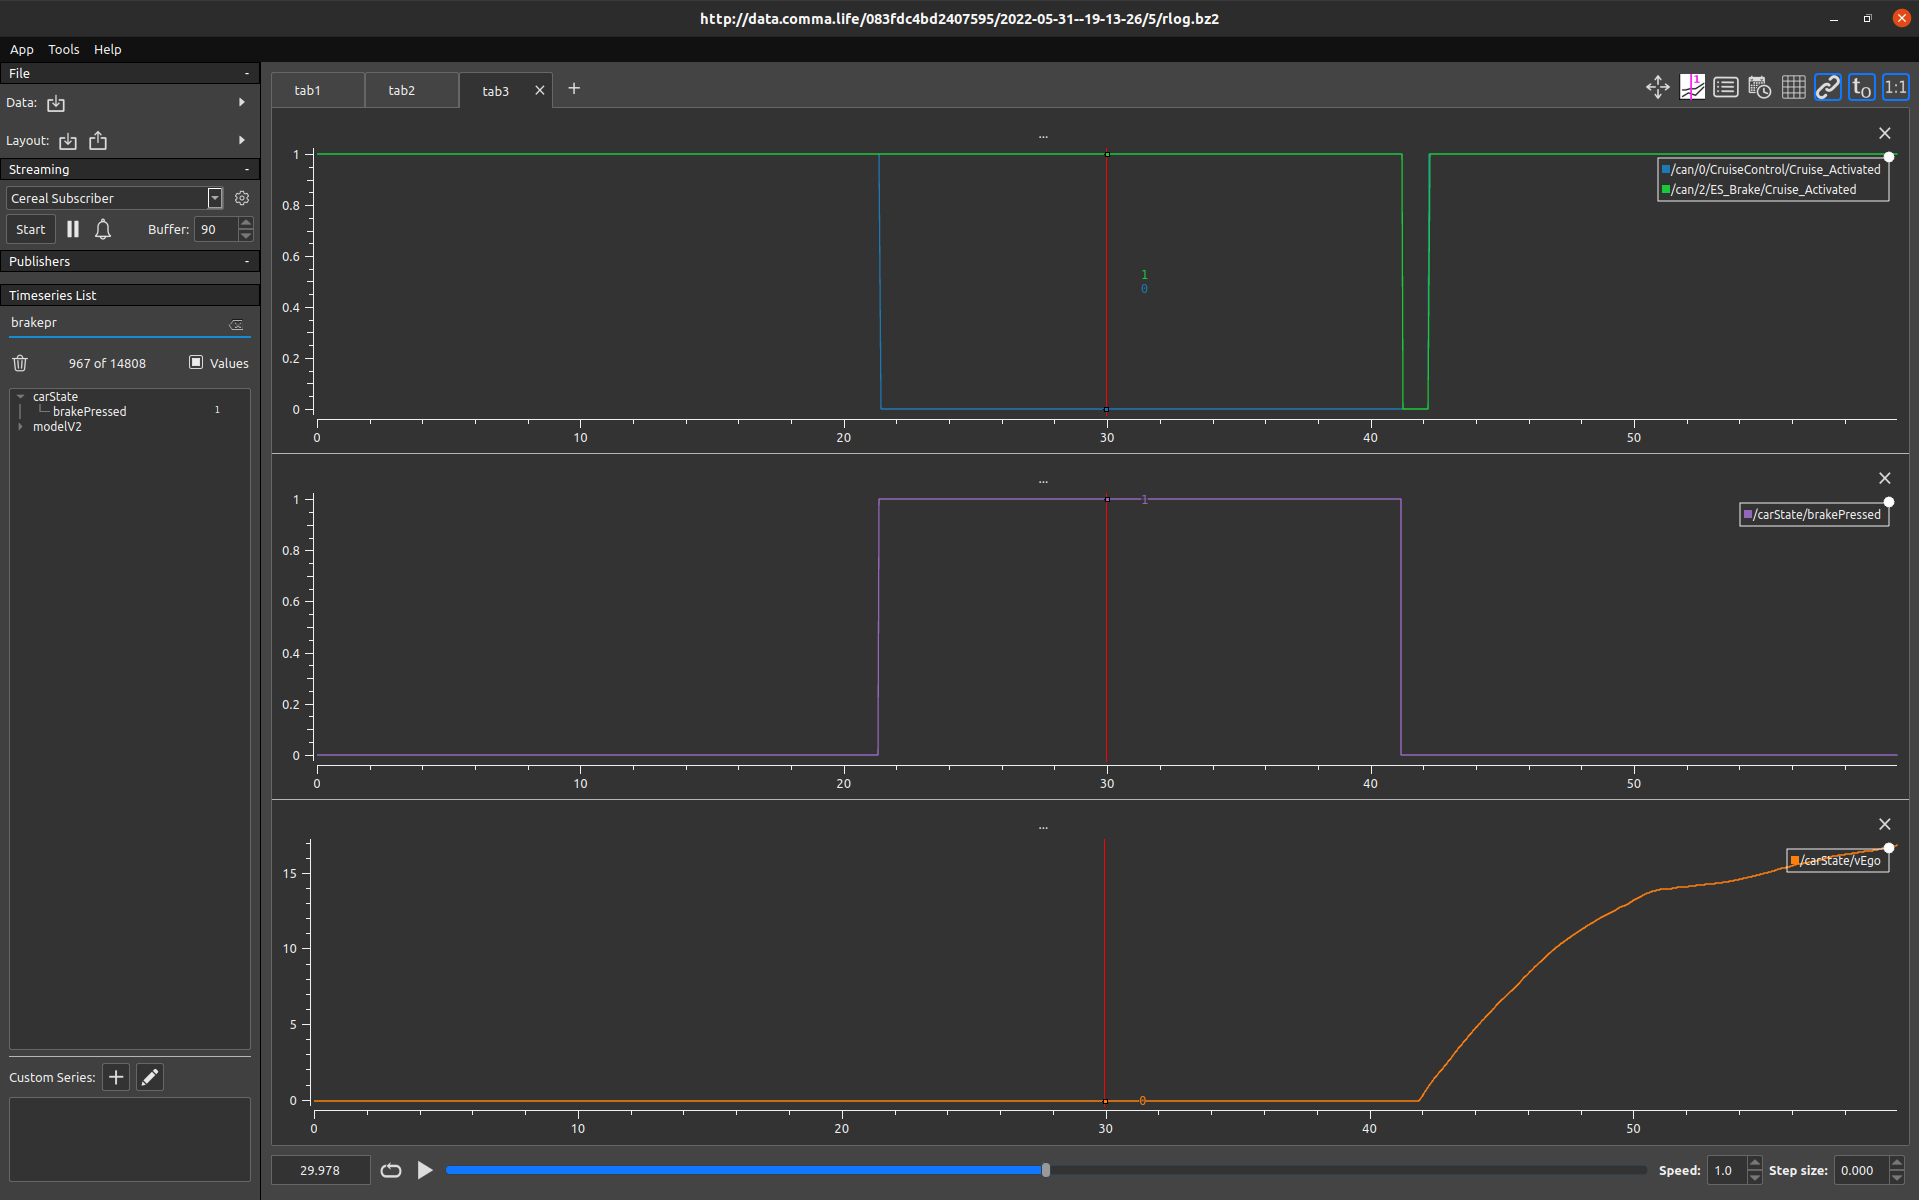Toggle the t0 time offset button

click(1862, 88)
